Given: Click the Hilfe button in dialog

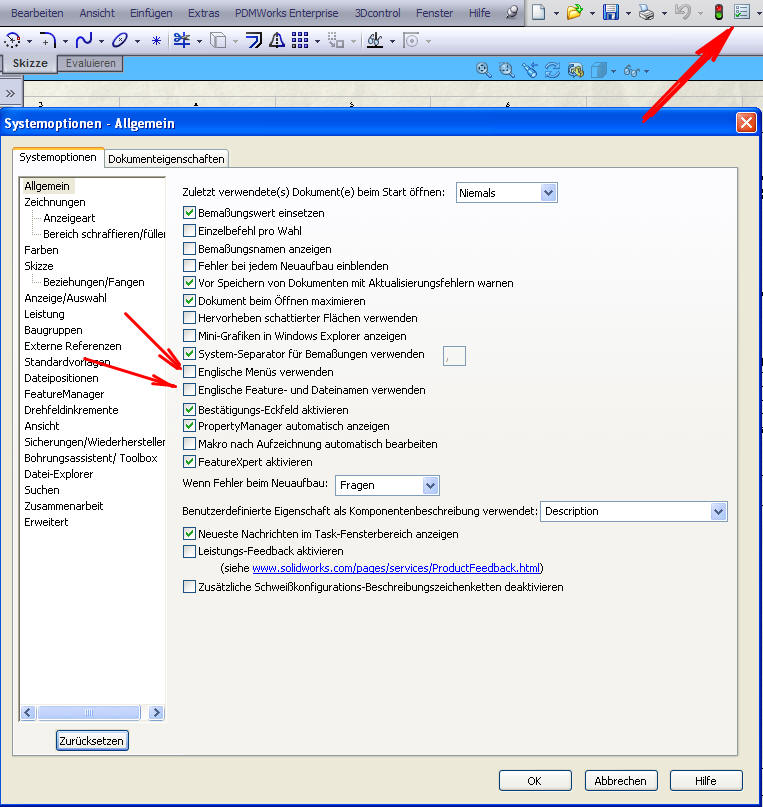Looking at the screenshot, I should 706,780.
